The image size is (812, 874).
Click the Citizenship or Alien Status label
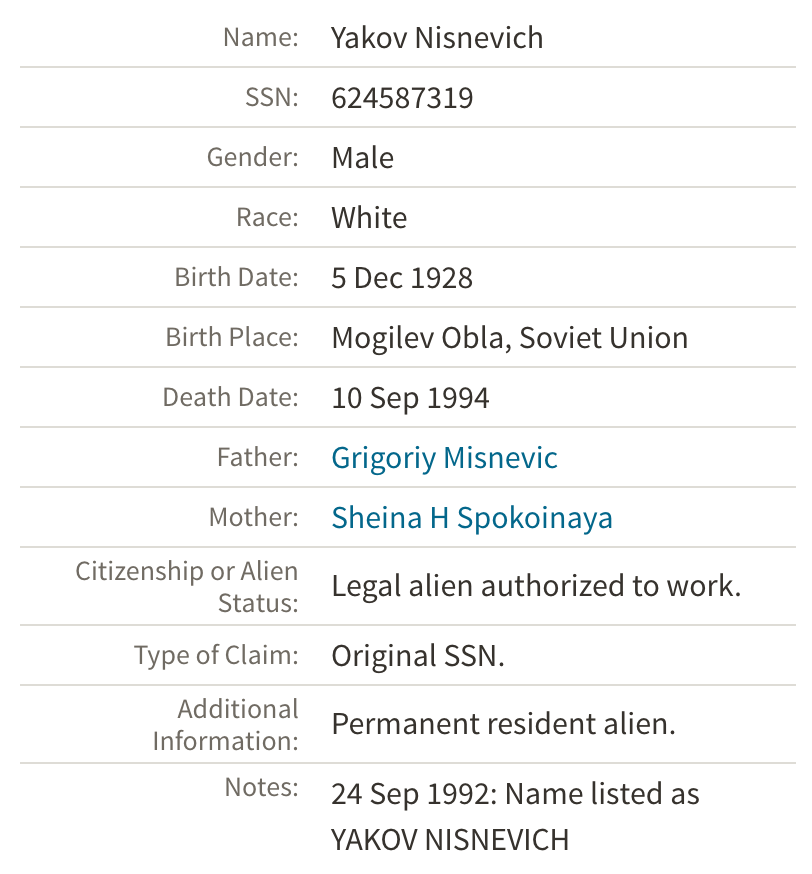click(187, 587)
